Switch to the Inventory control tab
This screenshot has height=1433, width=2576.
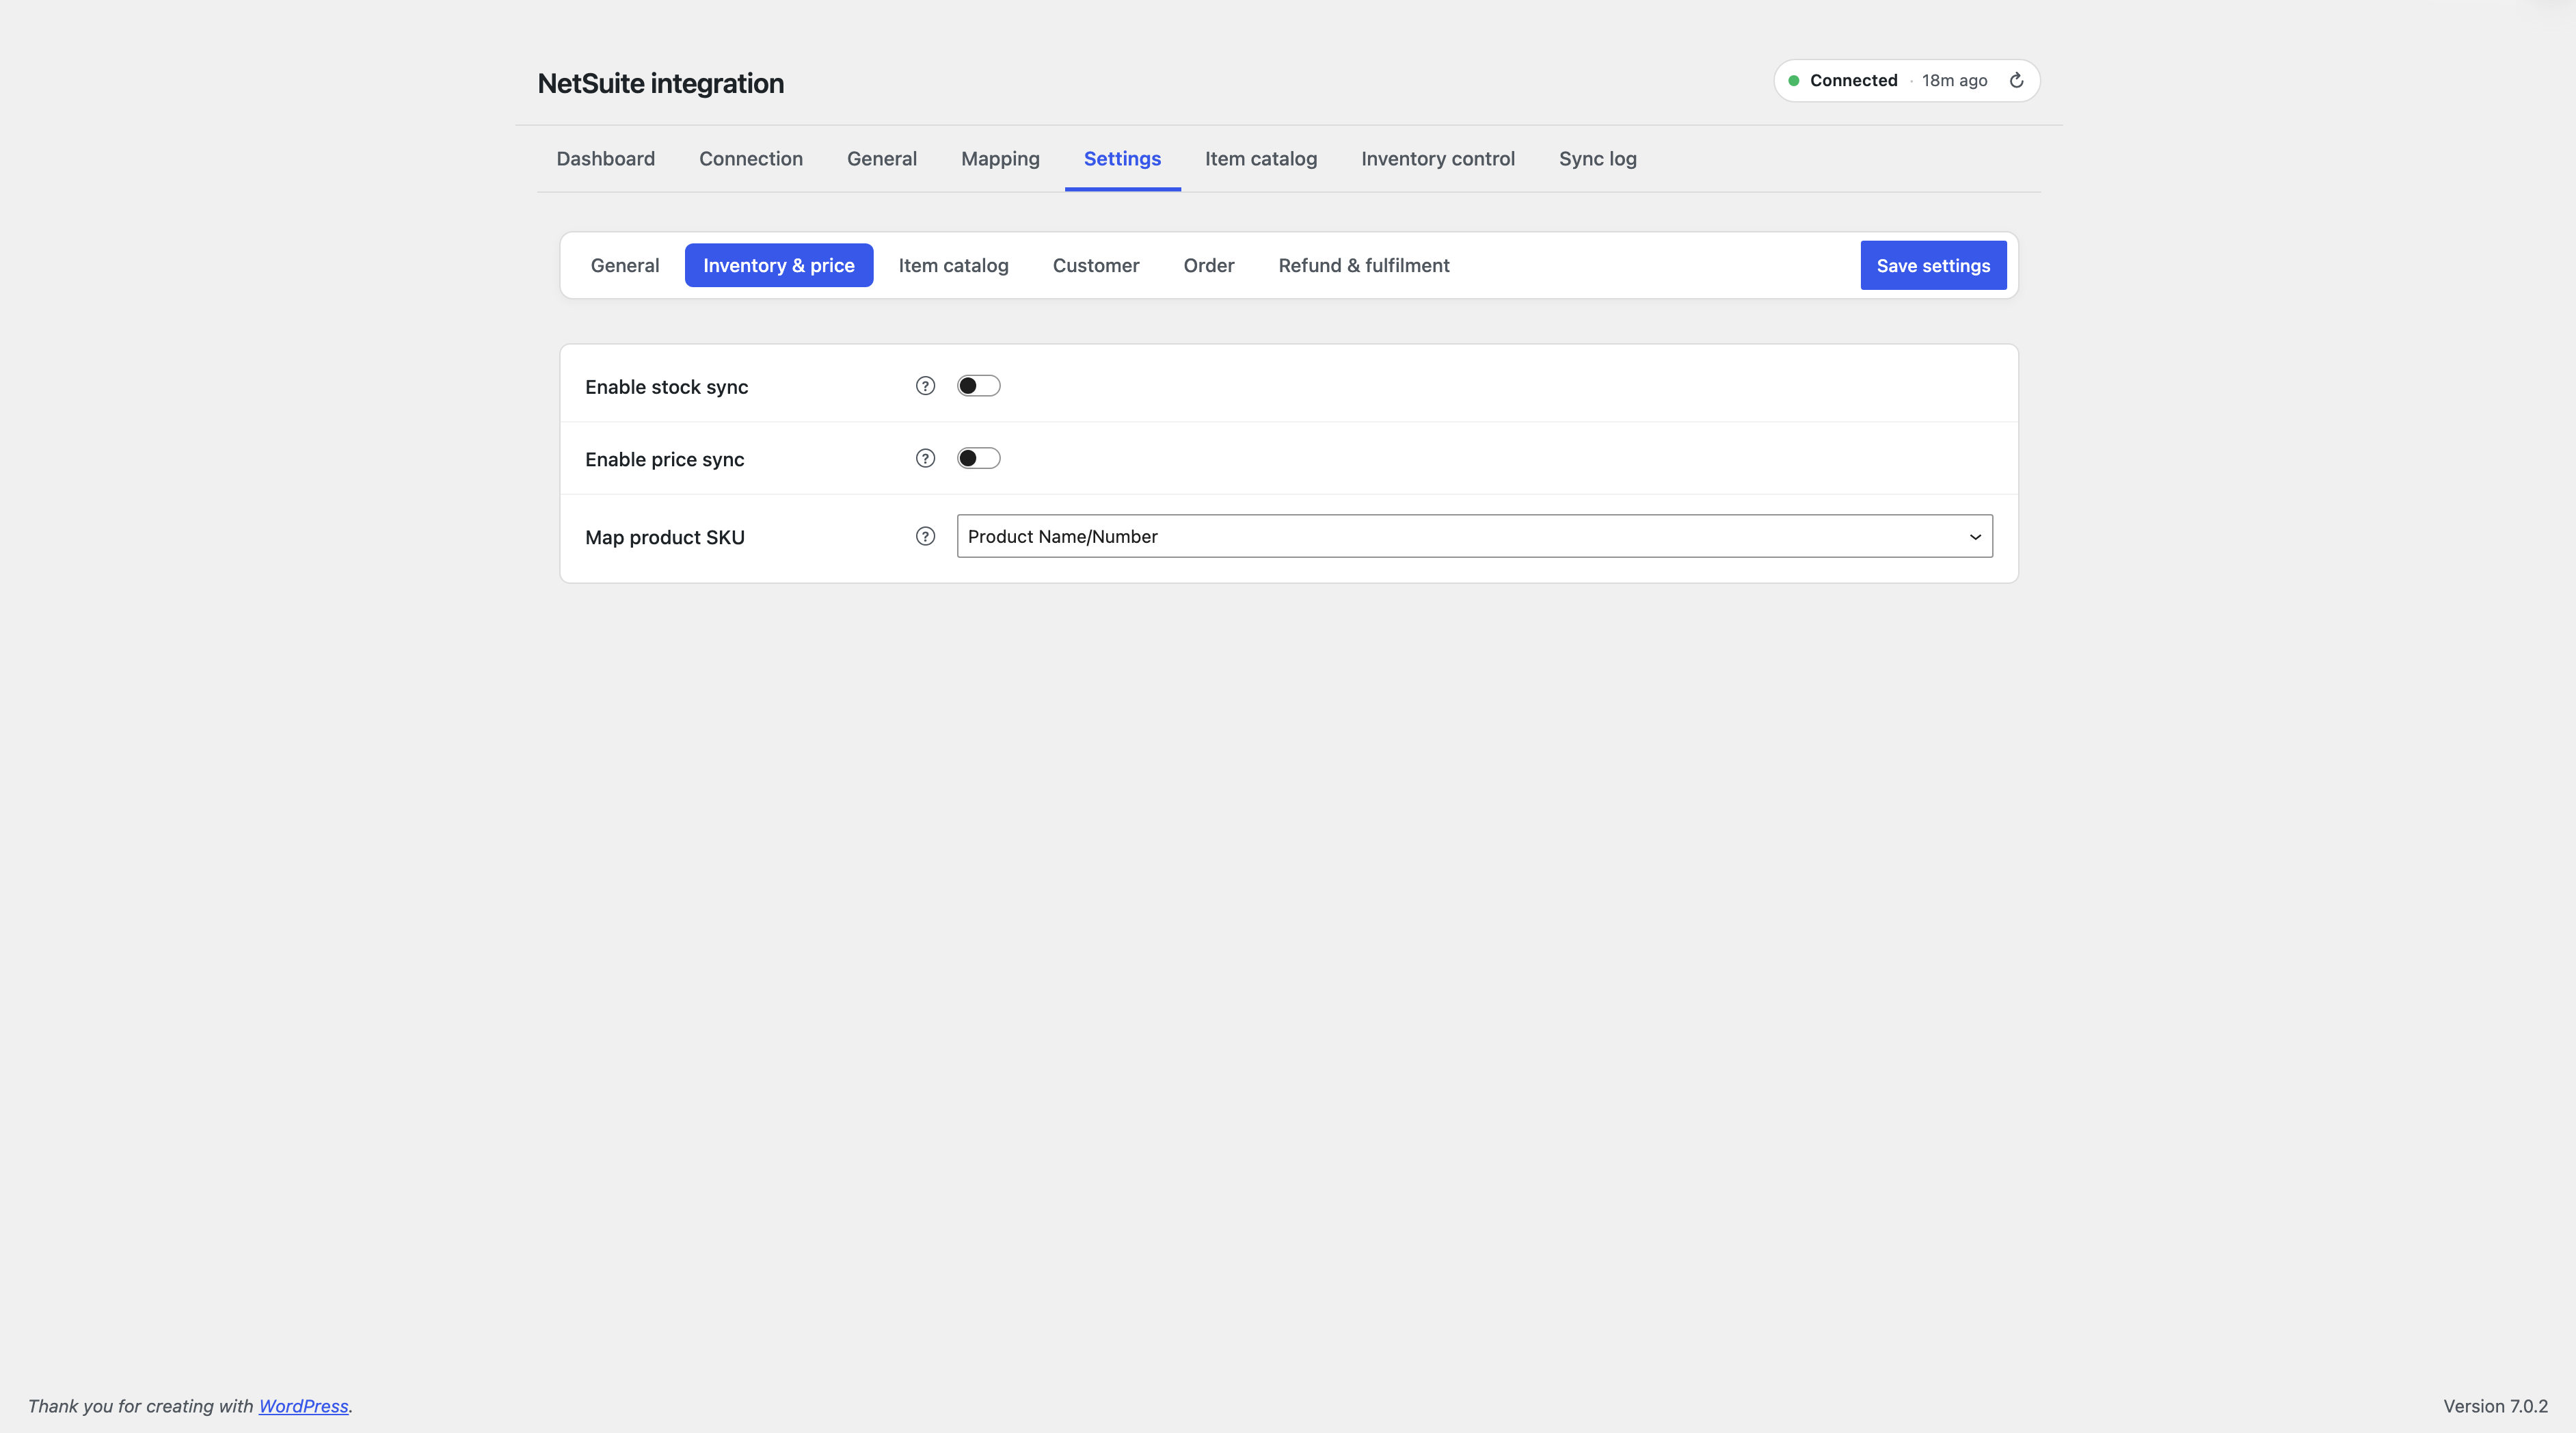click(1438, 159)
